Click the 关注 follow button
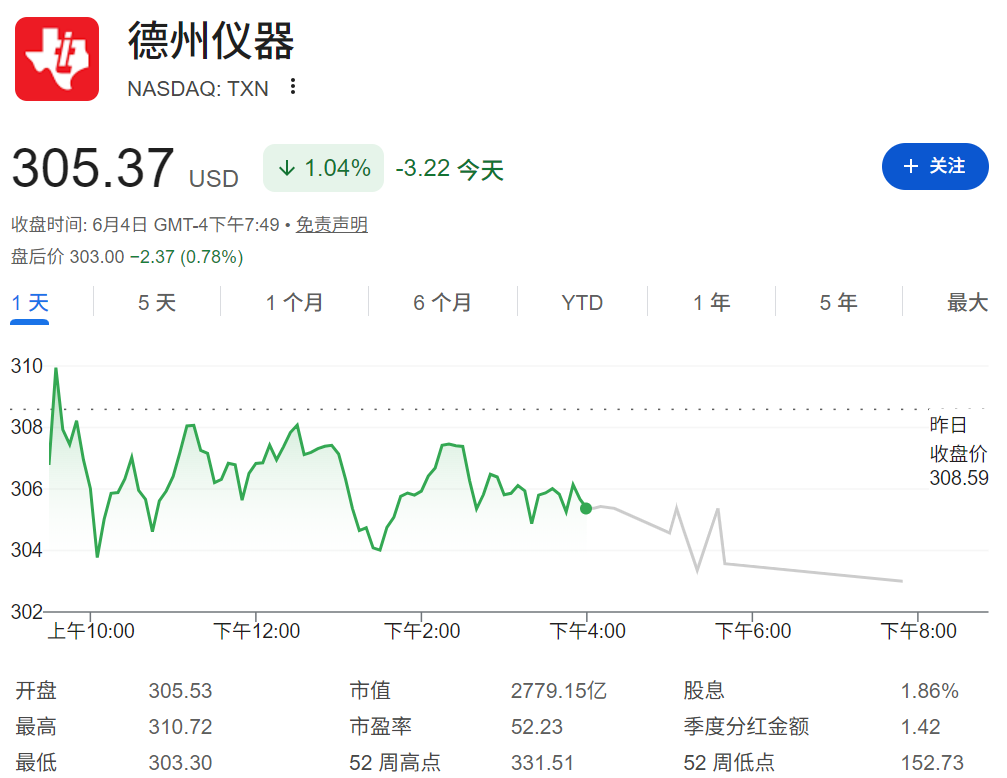 point(934,166)
